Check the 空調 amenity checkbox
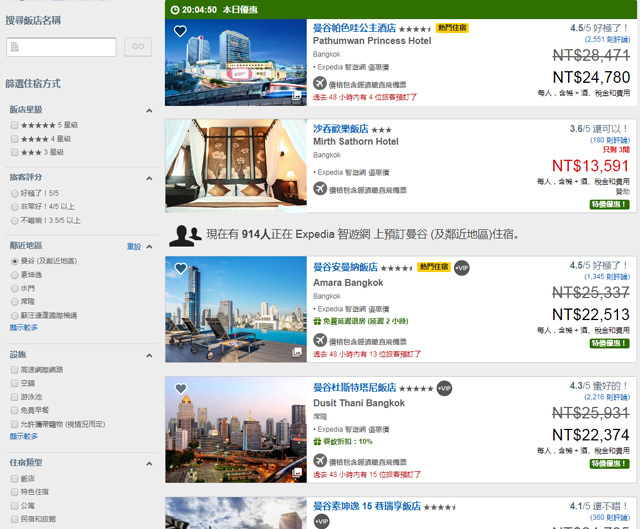This screenshot has width=640, height=529. 14,383
